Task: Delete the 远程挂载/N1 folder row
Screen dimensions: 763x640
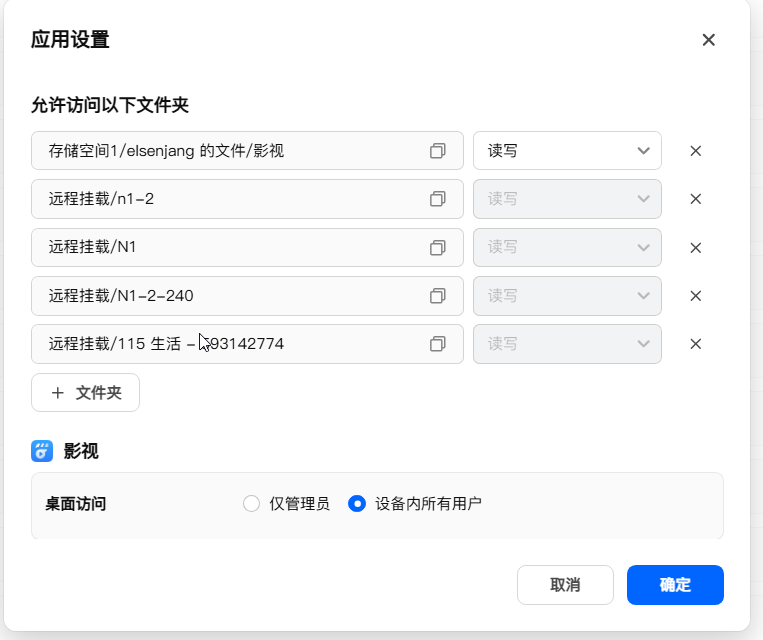Action: point(696,248)
